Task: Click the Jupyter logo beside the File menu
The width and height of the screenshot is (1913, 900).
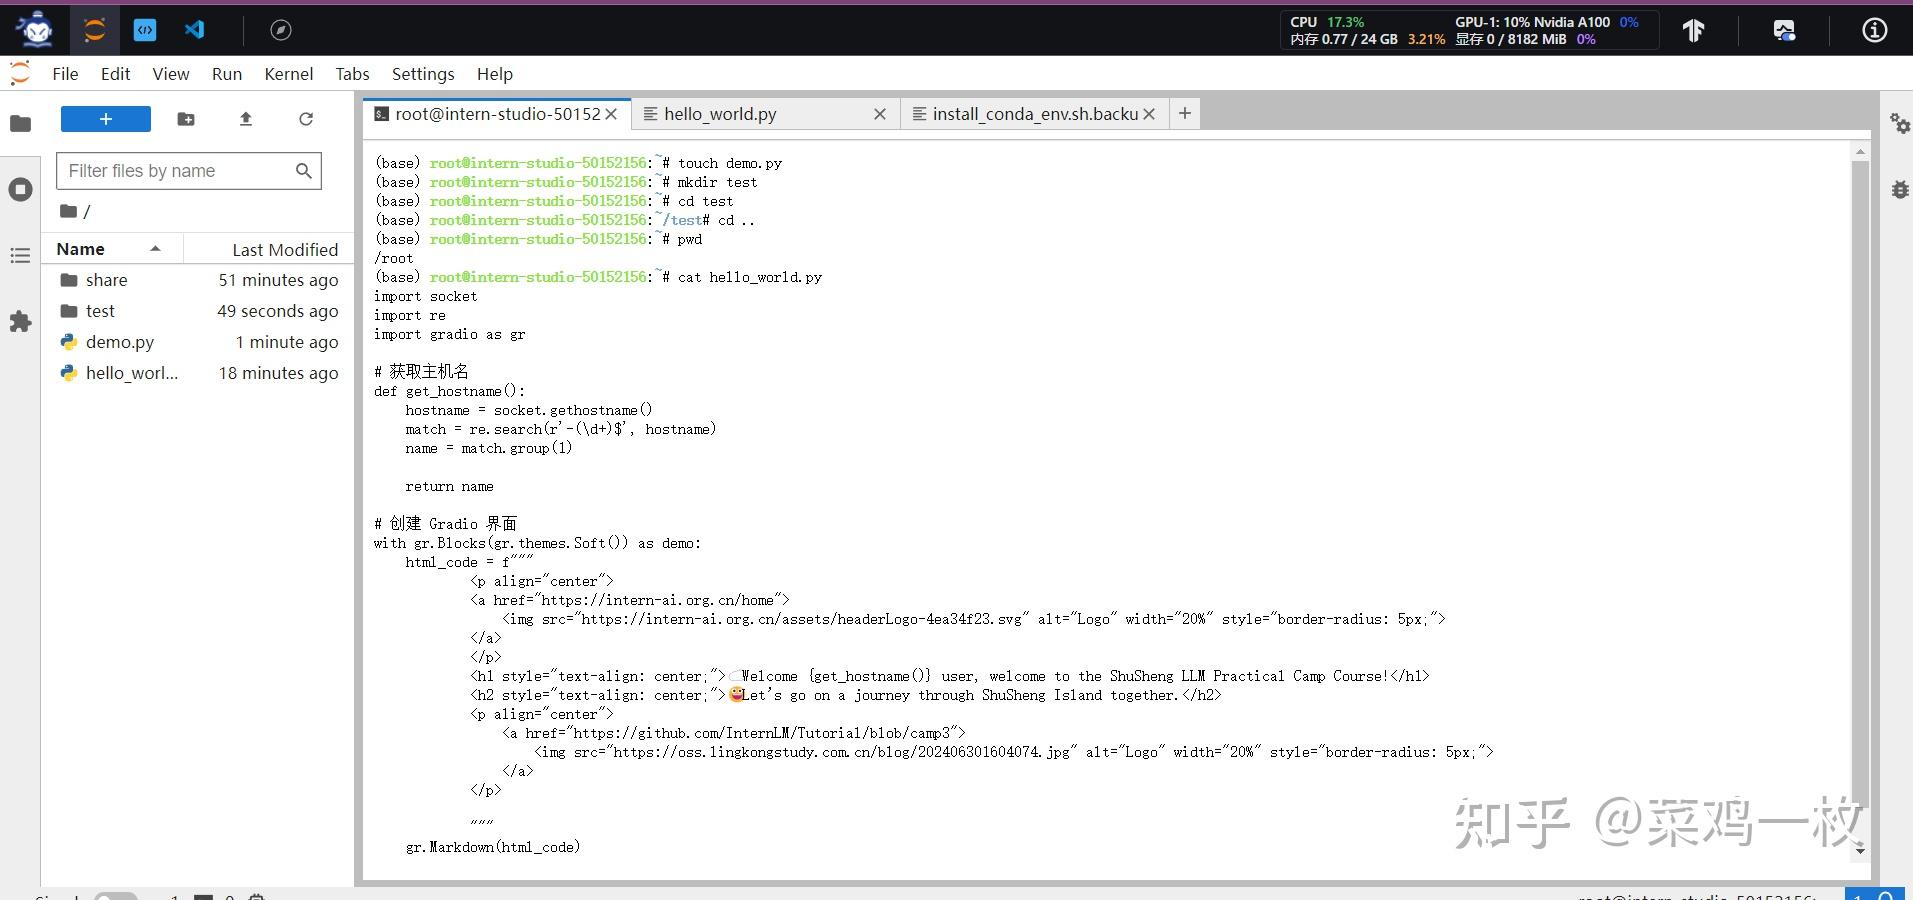Action: [20, 73]
